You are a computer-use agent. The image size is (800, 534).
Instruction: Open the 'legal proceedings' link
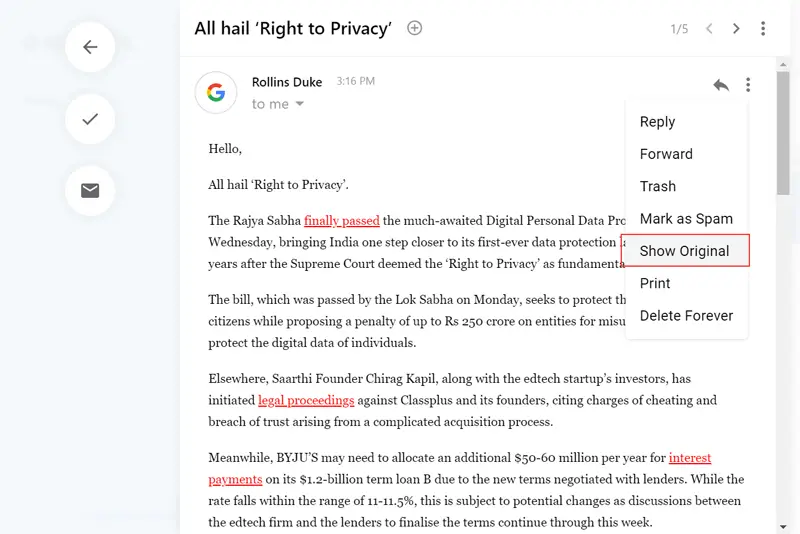(x=306, y=401)
